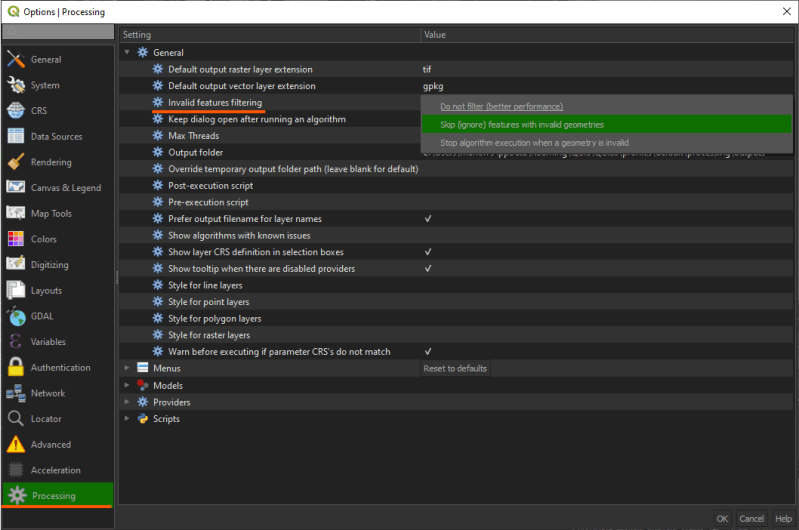Click the Menus group icon
This screenshot has height=530, width=799.
pyautogui.click(x=143, y=368)
